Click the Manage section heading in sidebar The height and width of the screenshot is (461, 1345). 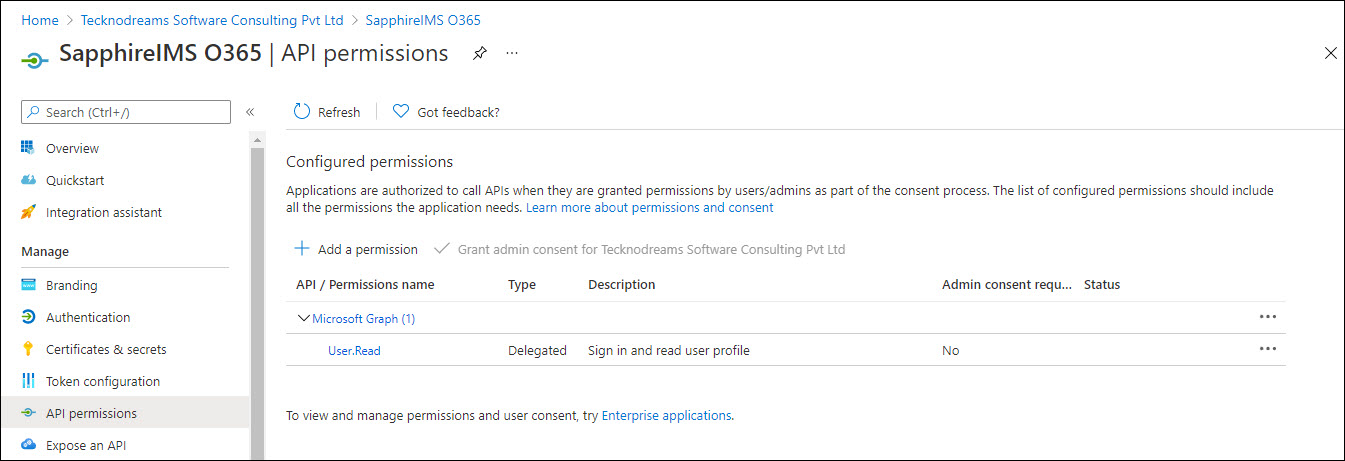[45, 252]
